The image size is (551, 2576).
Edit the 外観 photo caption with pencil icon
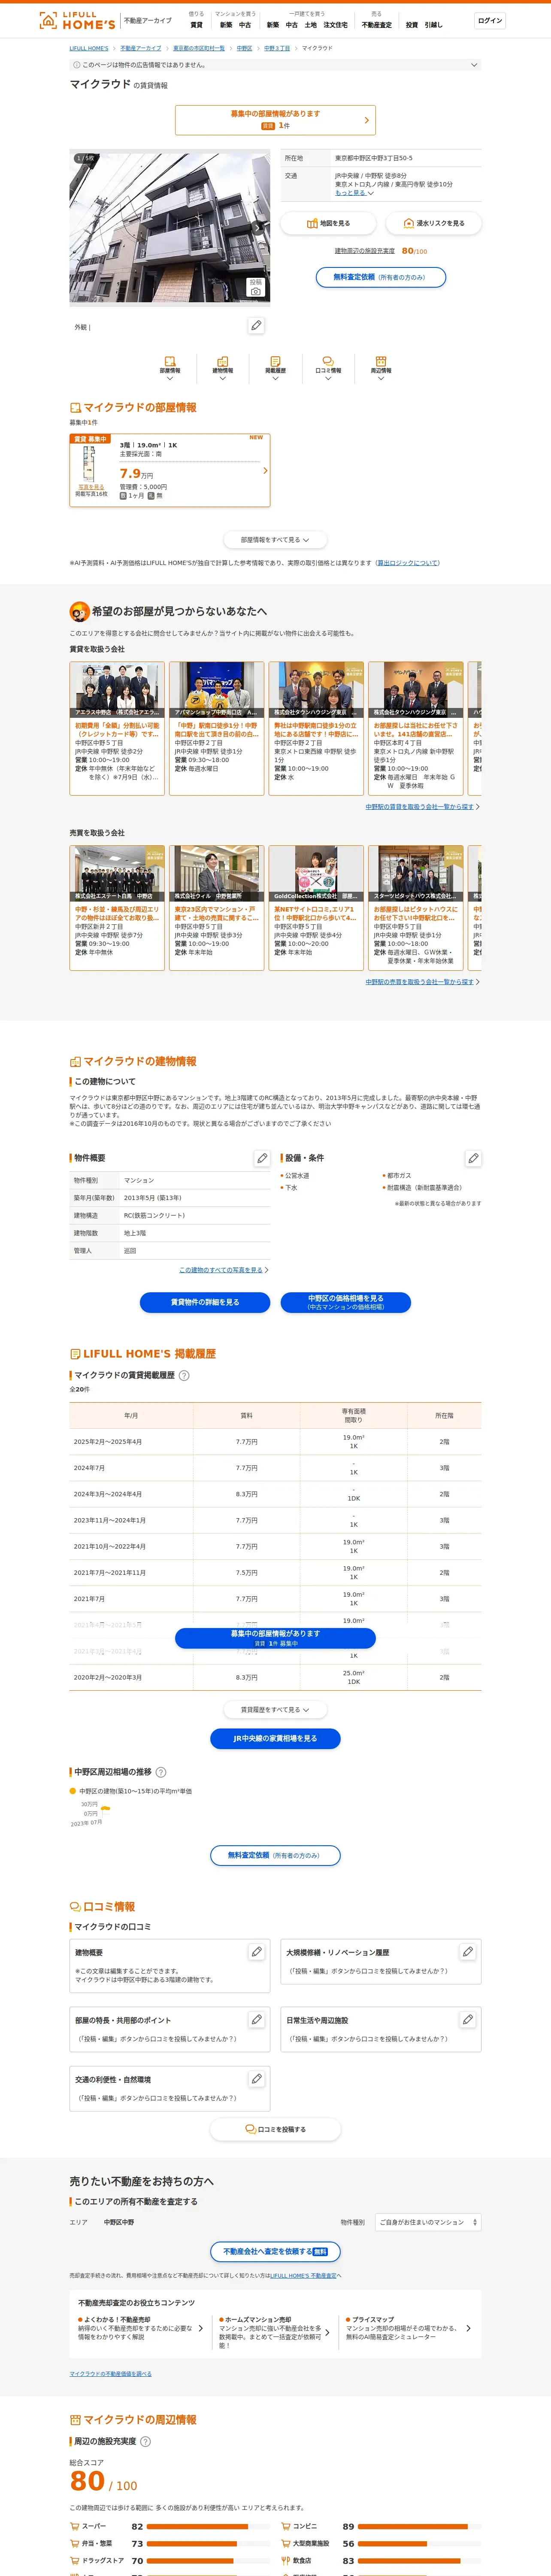click(256, 325)
